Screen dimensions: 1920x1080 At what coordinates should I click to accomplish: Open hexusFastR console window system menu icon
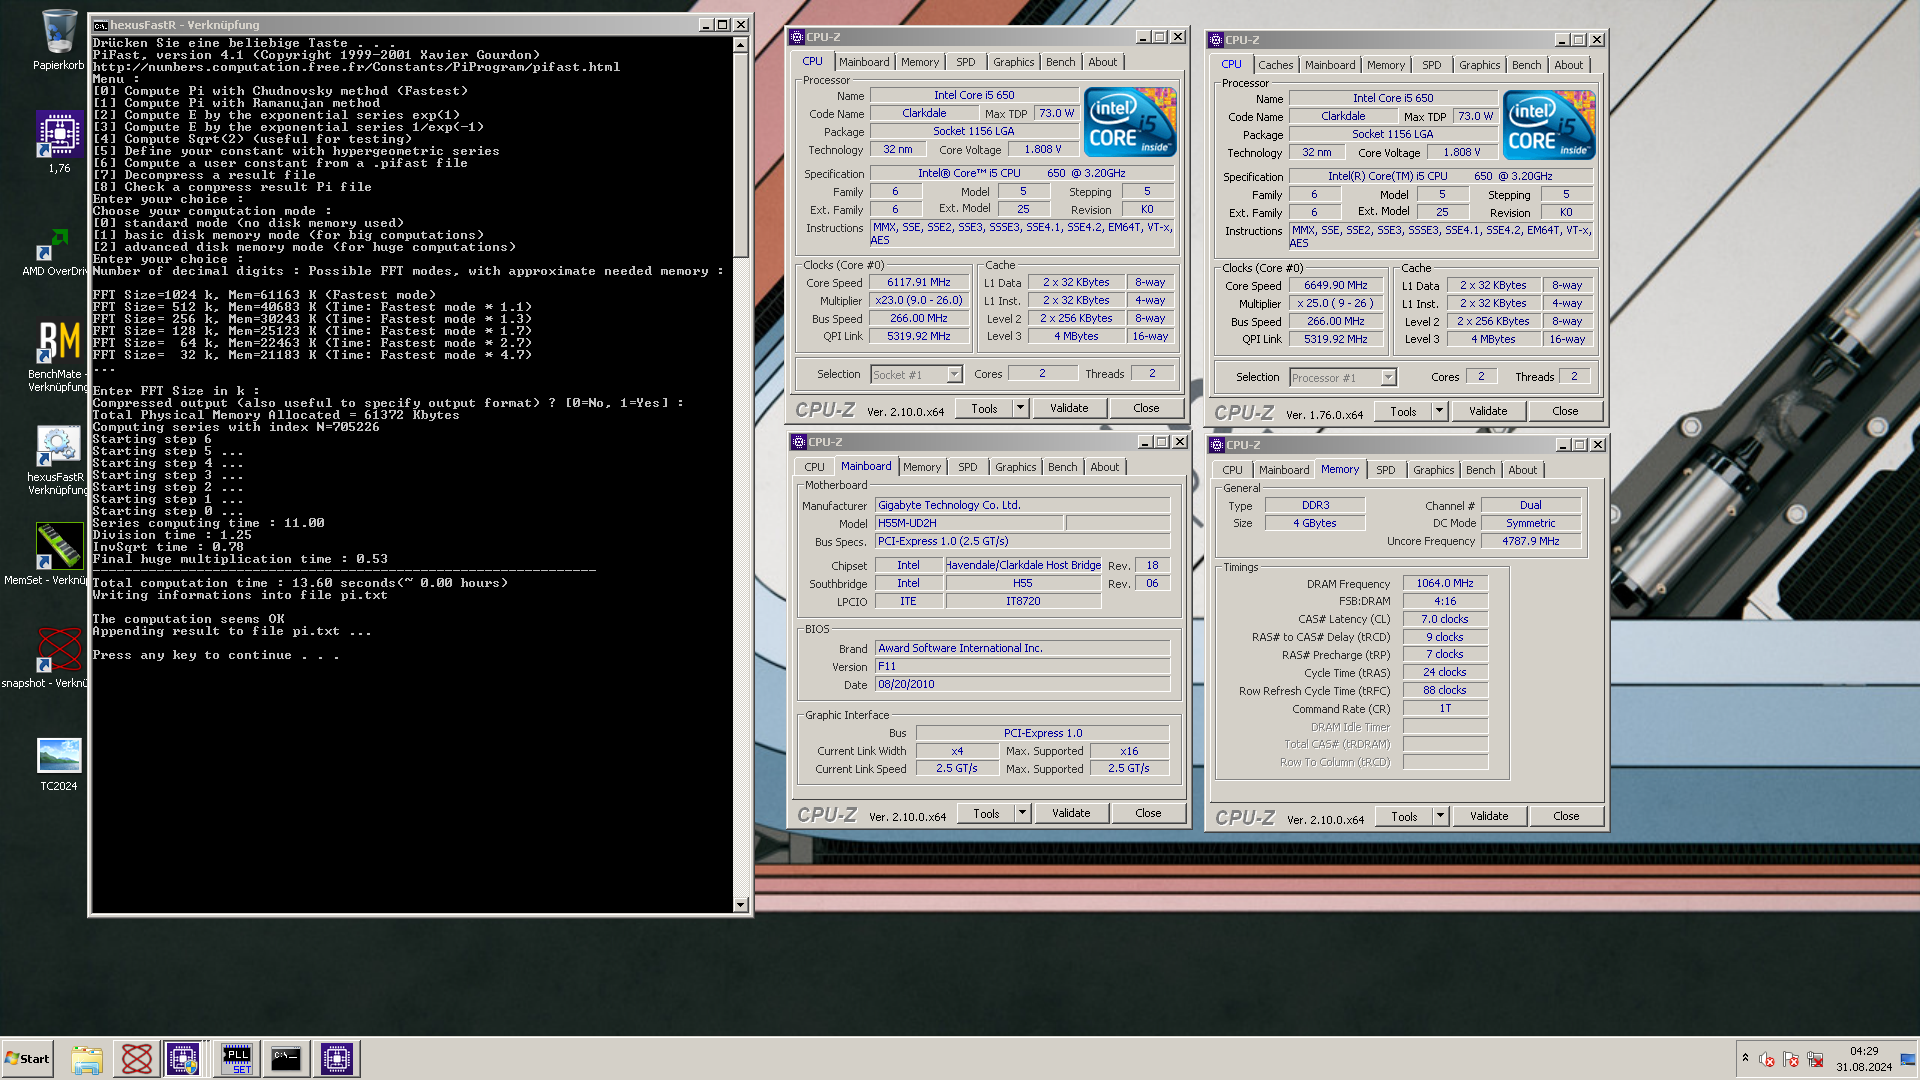click(101, 25)
